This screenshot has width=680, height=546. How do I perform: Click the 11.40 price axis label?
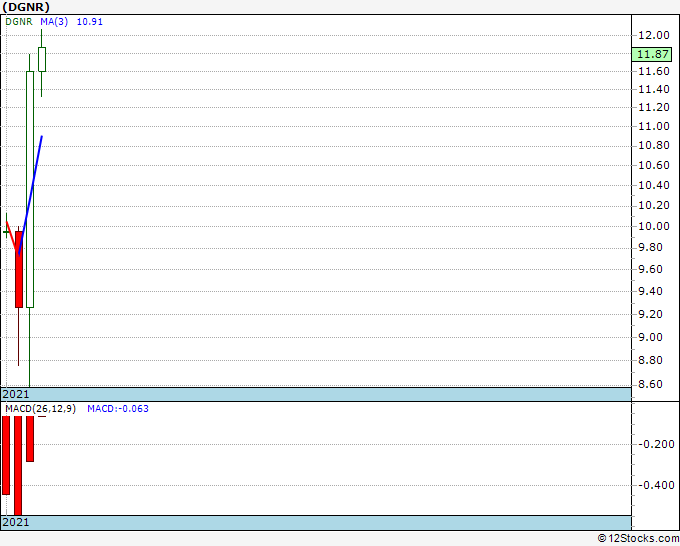tap(654, 89)
